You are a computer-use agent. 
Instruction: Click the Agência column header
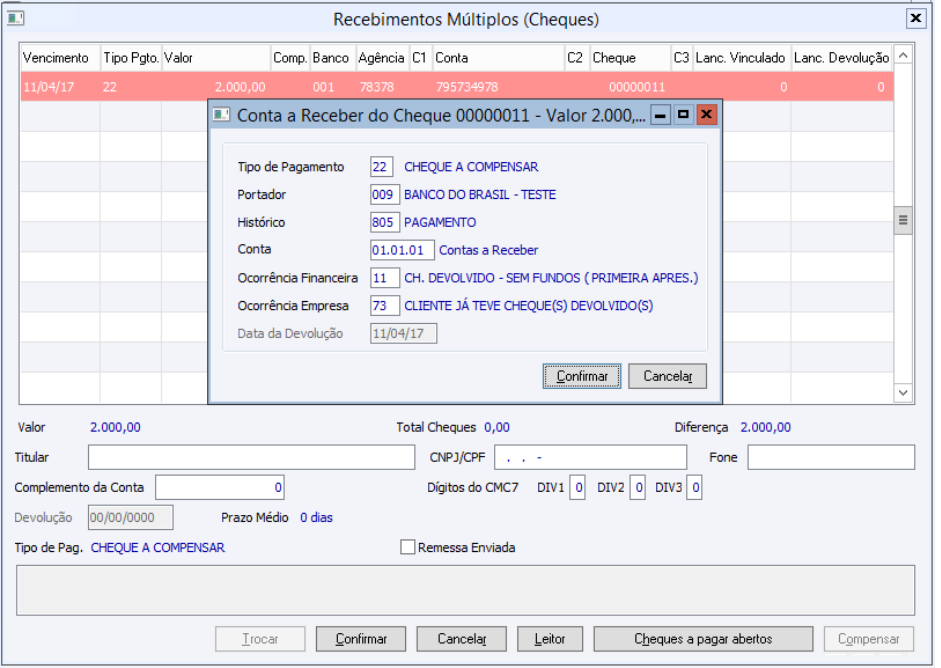tap(382, 58)
